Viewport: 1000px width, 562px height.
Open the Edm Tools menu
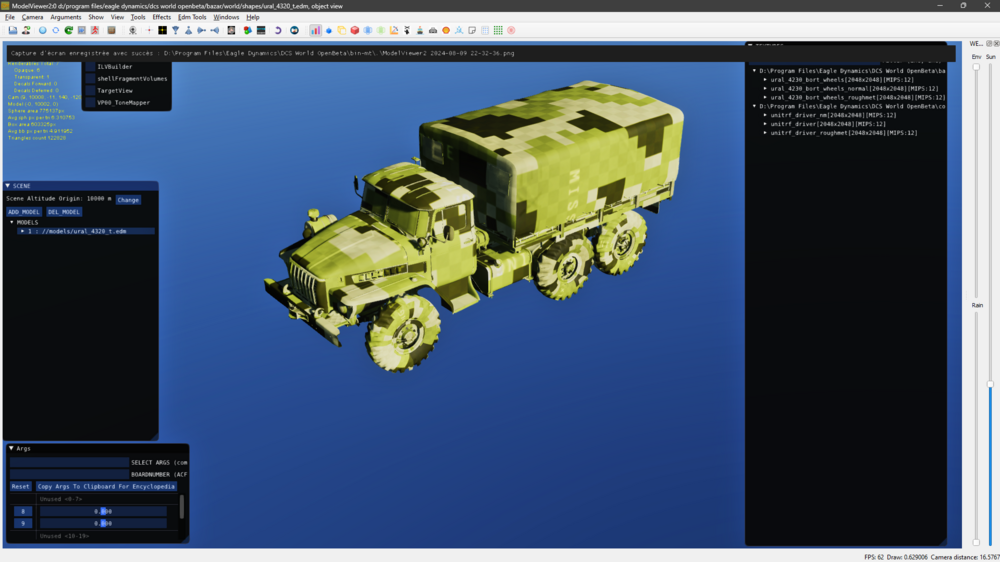pos(192,17)
